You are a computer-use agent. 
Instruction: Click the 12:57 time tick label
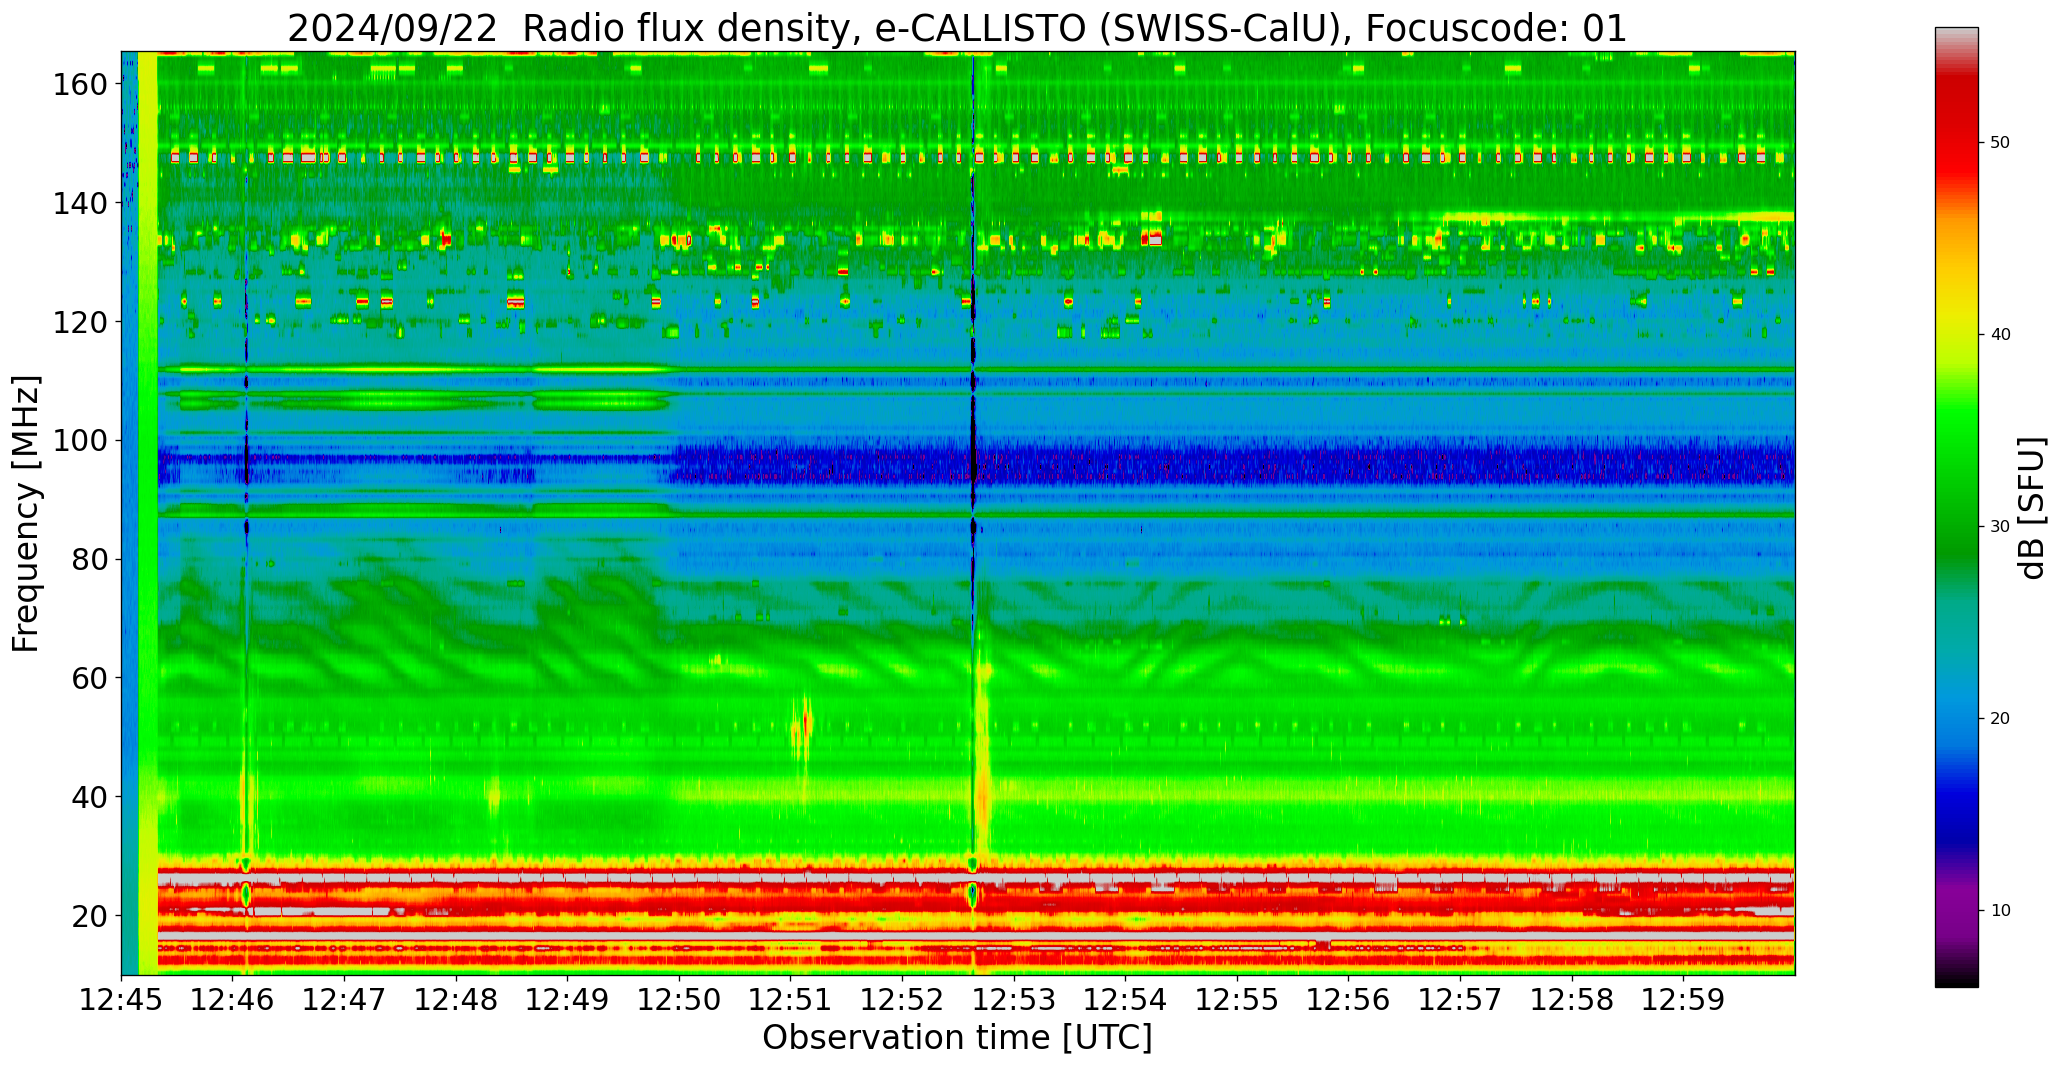(x=1460, y=1000)
